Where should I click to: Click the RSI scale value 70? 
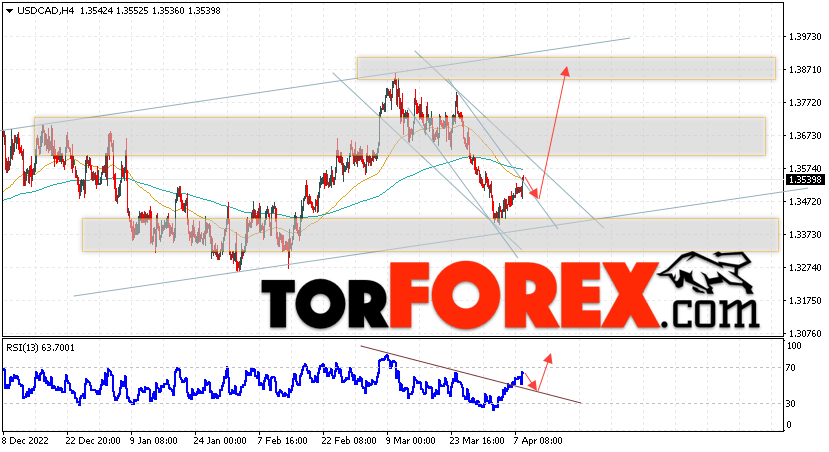tap(791, 368)
